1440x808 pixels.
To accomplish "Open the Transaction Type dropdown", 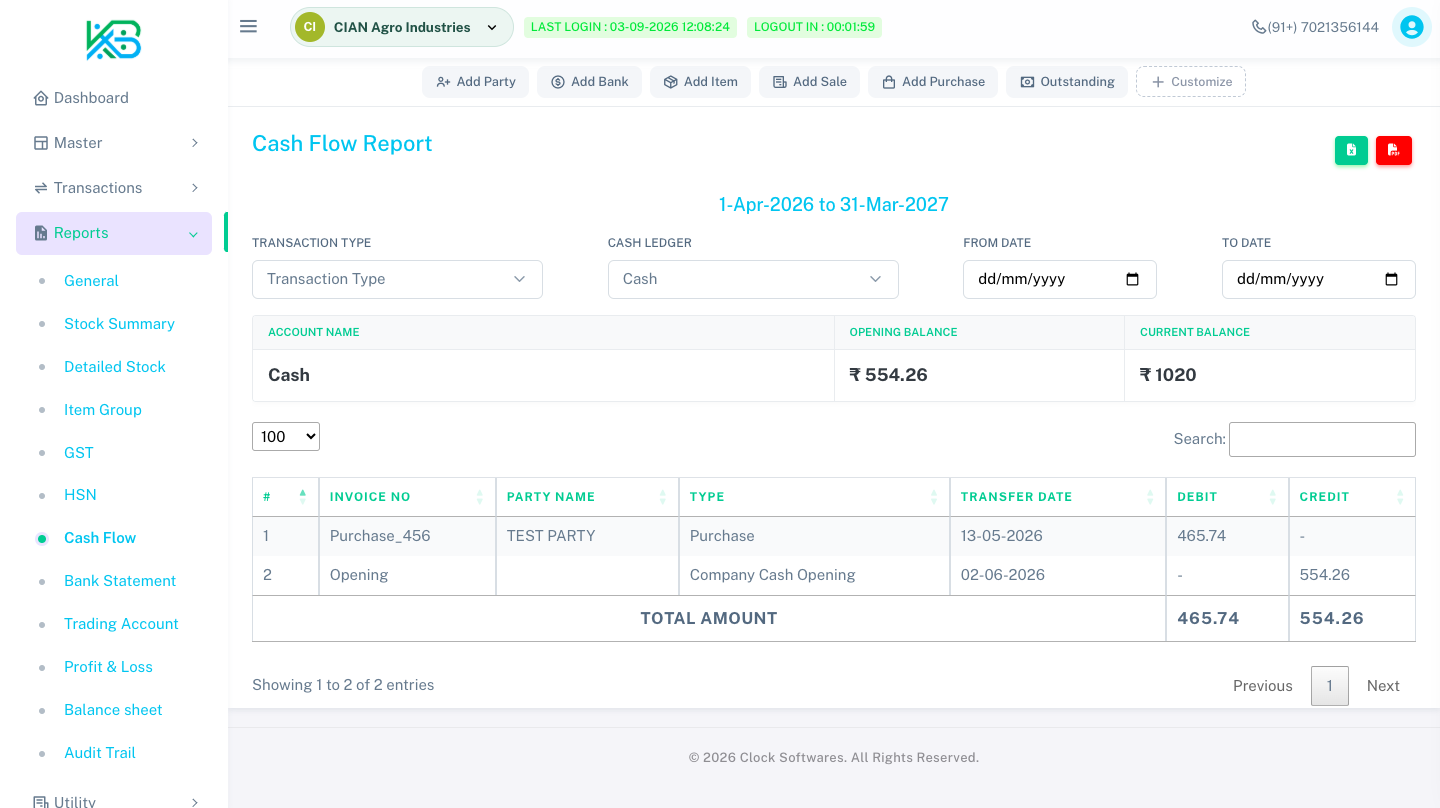I will [397, 279].
